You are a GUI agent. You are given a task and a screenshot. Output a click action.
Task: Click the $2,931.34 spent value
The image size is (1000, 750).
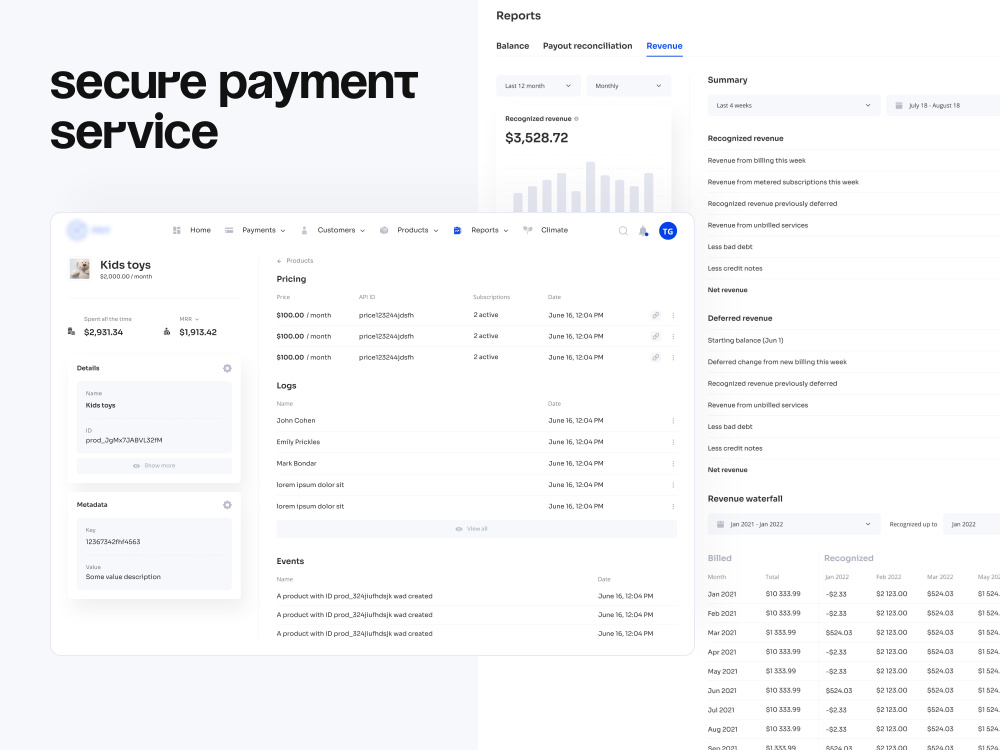tap(103, 332)
